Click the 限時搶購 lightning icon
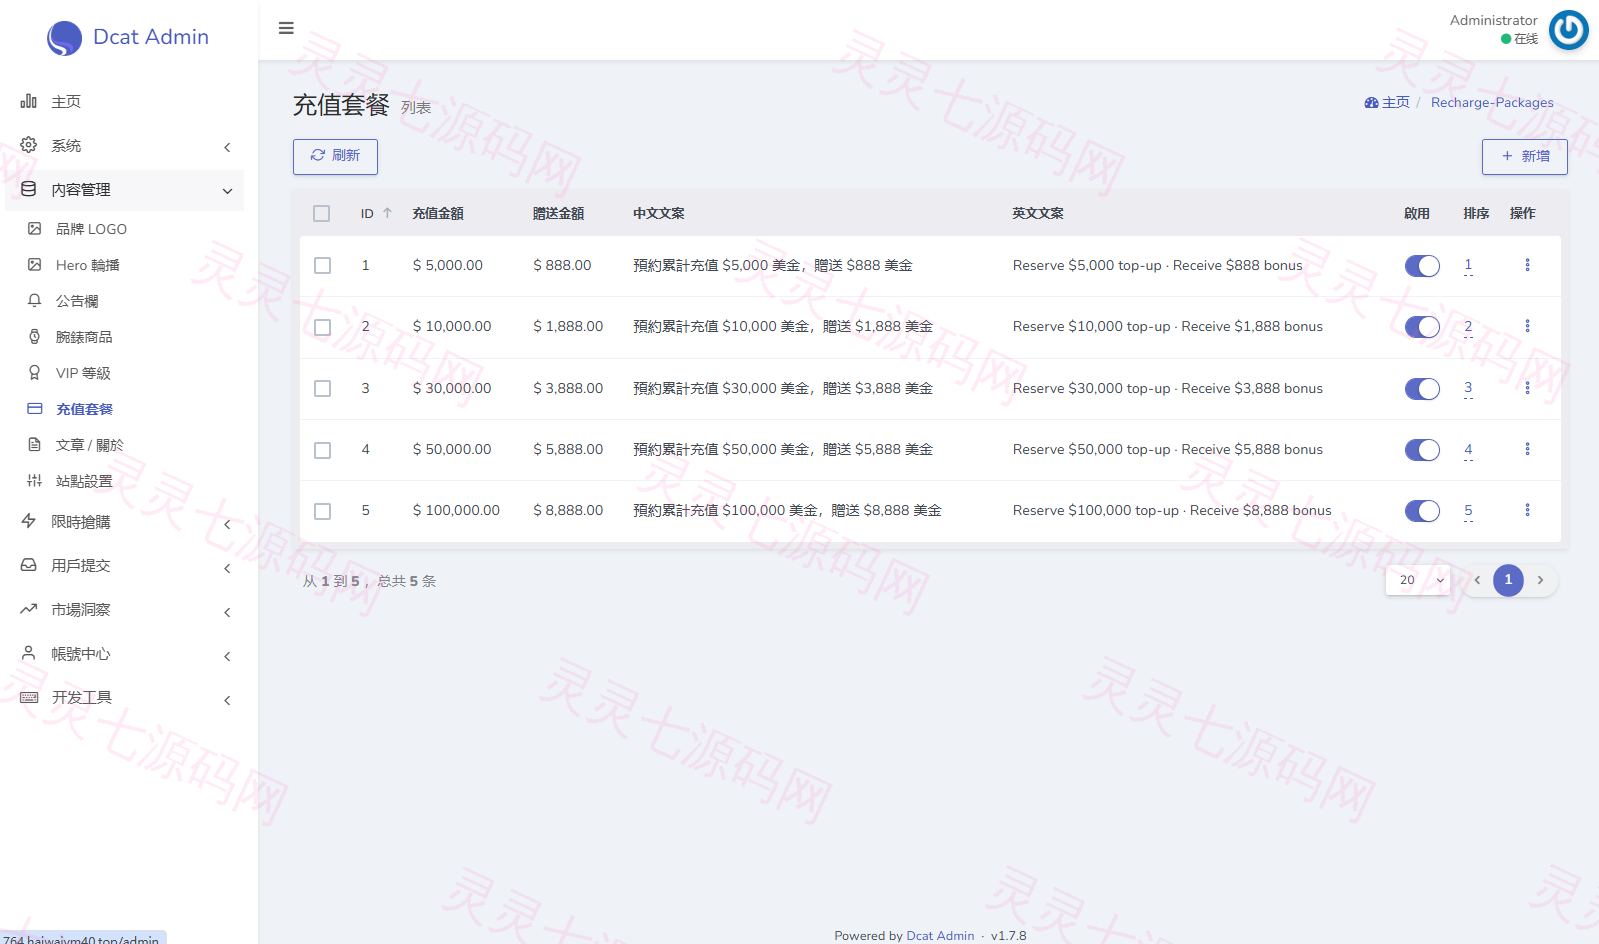1599x944 pixels. (x=29, y=521)
